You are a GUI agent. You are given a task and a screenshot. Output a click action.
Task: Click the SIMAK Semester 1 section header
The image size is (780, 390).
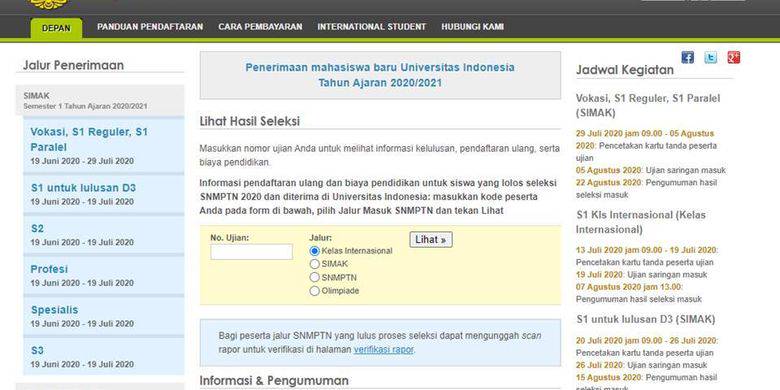point(100,100)
